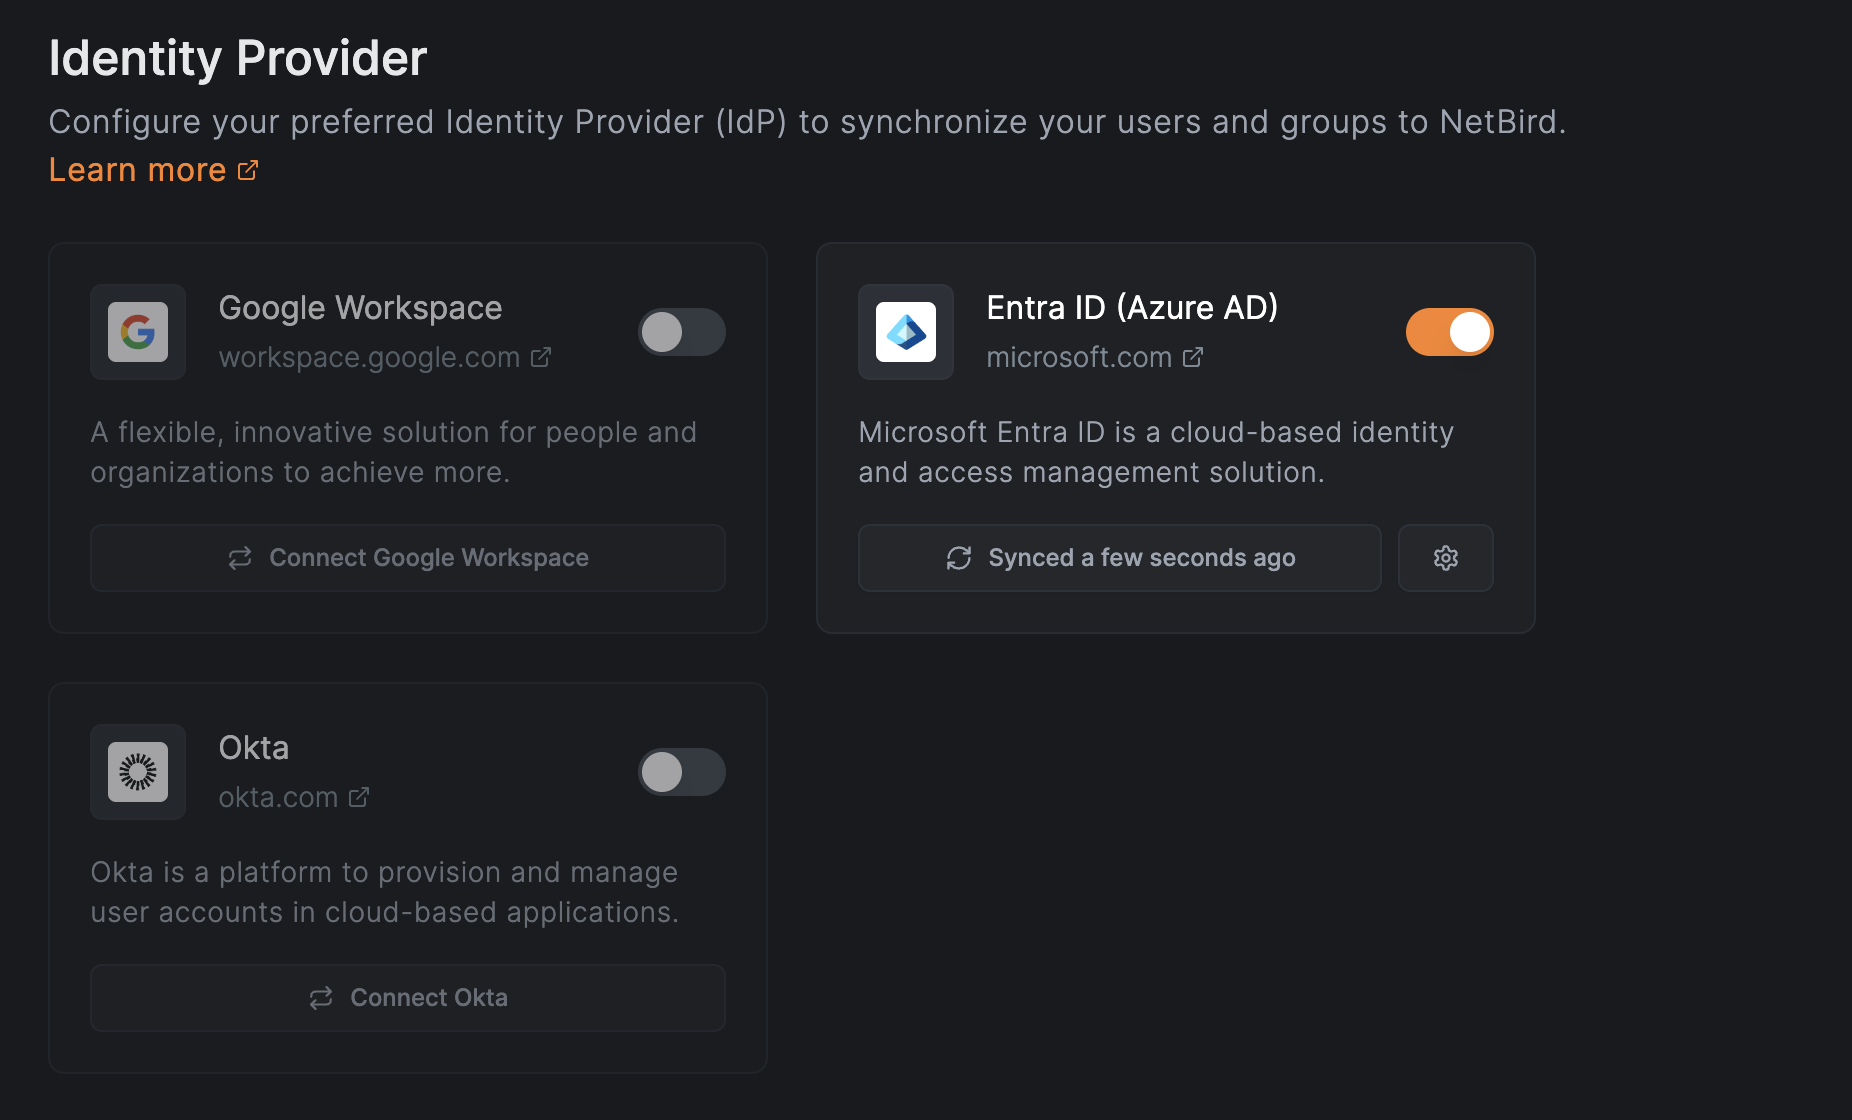1852x1120 pixels.
Task: Click the Google Workspace logo icon
Action: coord(138,332)
